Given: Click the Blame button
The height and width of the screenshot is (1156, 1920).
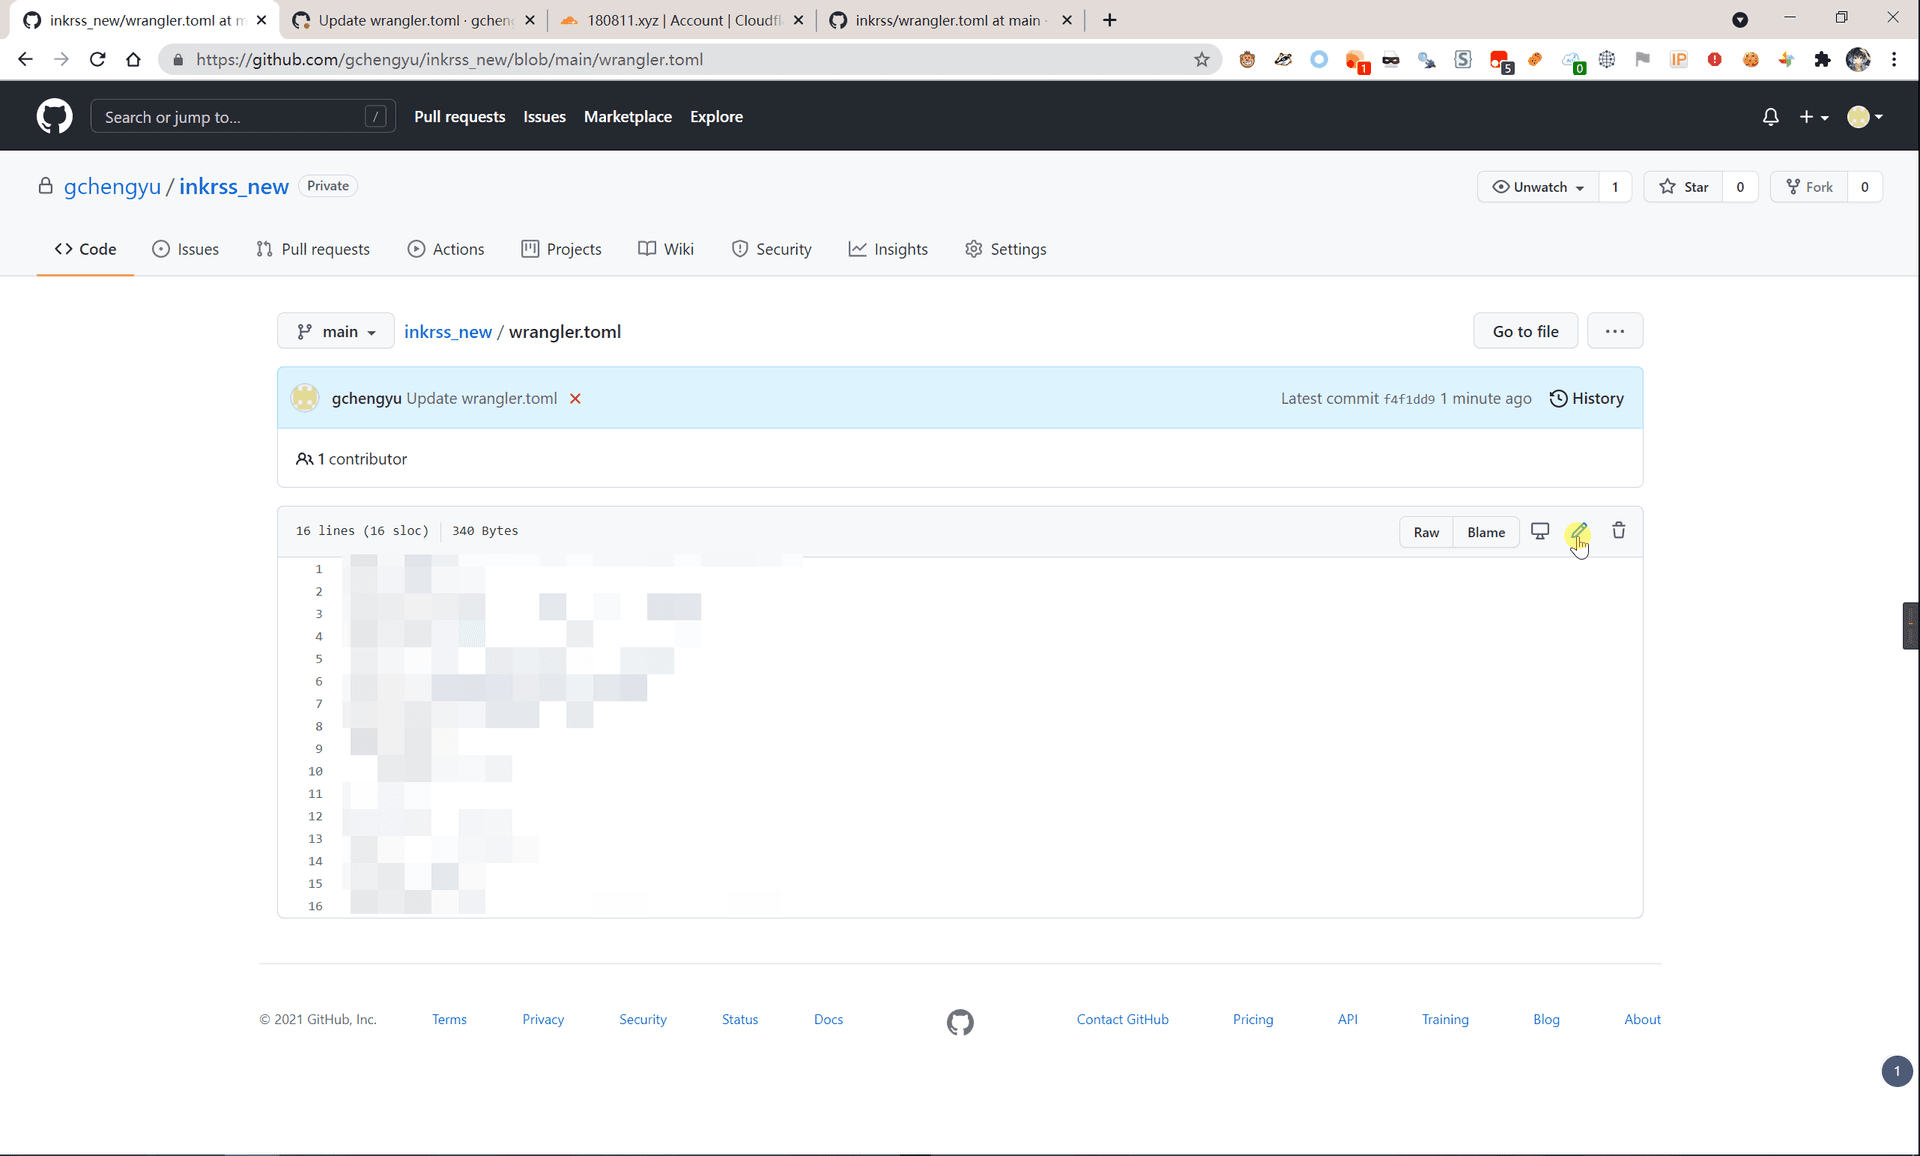Looking at the screenshot, I should tap(1485, 532).
